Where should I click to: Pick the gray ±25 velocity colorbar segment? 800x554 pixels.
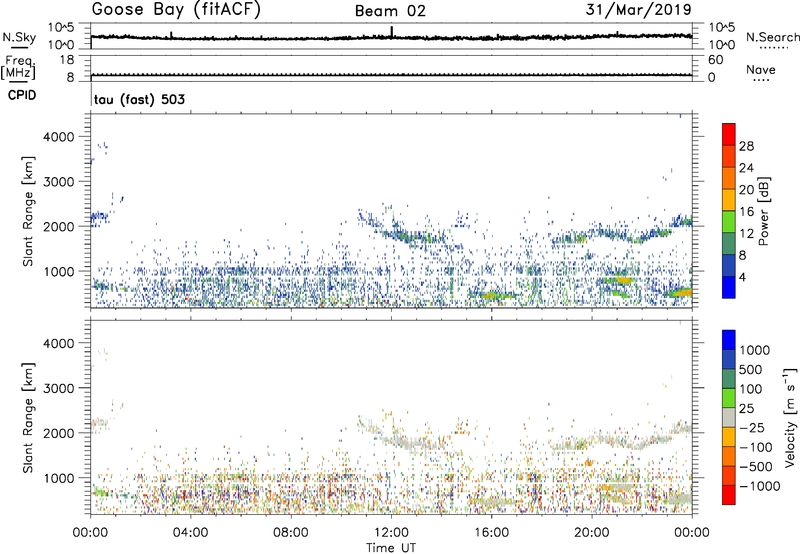pyautogui.click(x=729, y=417)
